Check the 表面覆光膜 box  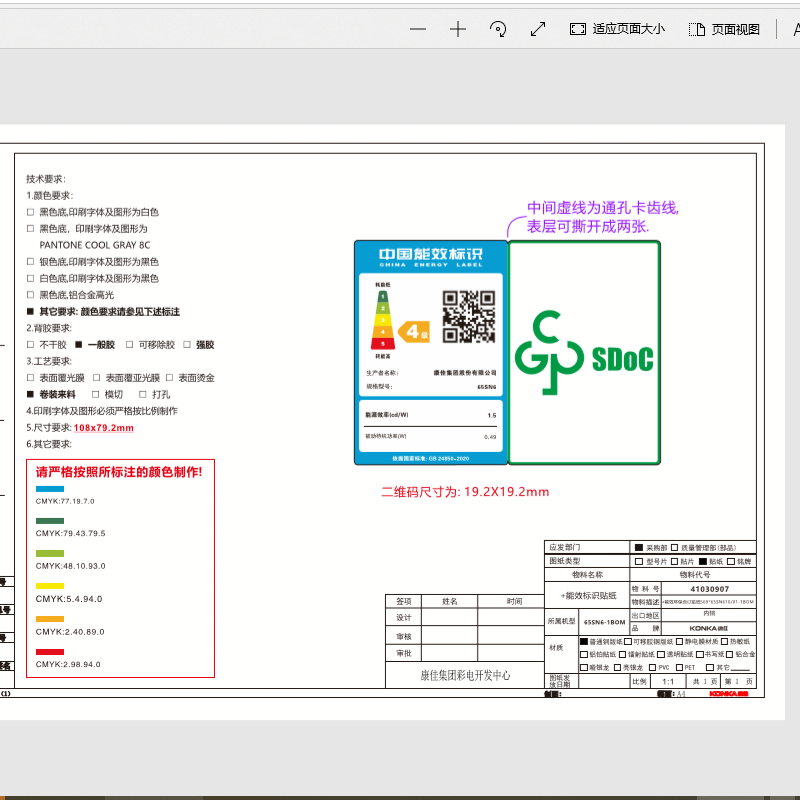(30, 378)
